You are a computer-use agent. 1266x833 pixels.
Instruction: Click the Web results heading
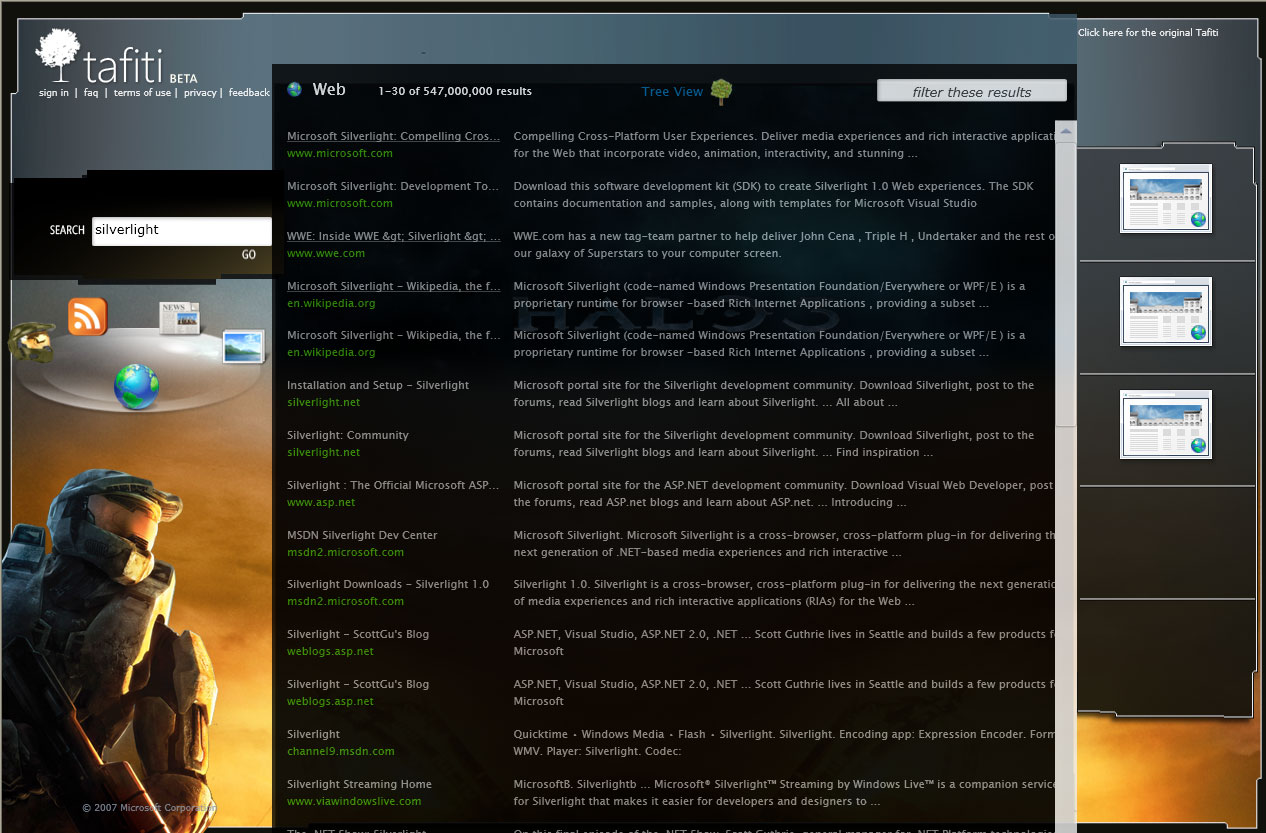point(329,89)
